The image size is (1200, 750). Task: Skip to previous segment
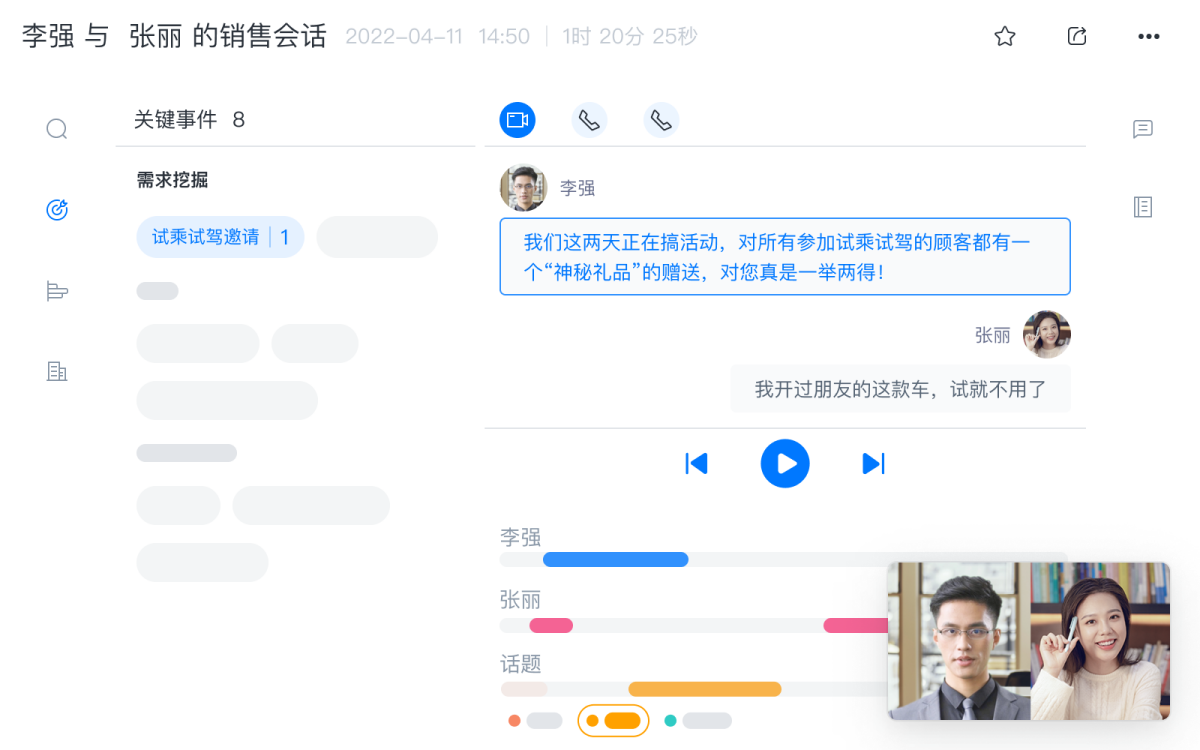[x=696, y=464]
